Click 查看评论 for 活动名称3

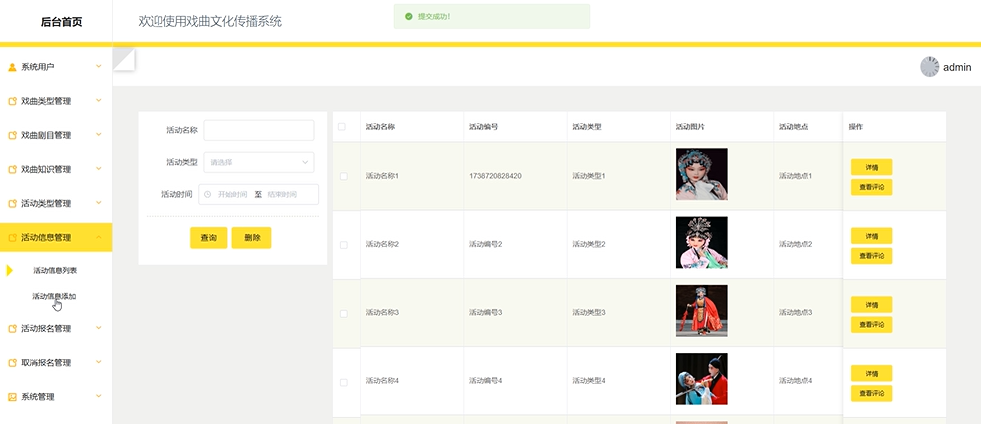[x=871, y=325]
